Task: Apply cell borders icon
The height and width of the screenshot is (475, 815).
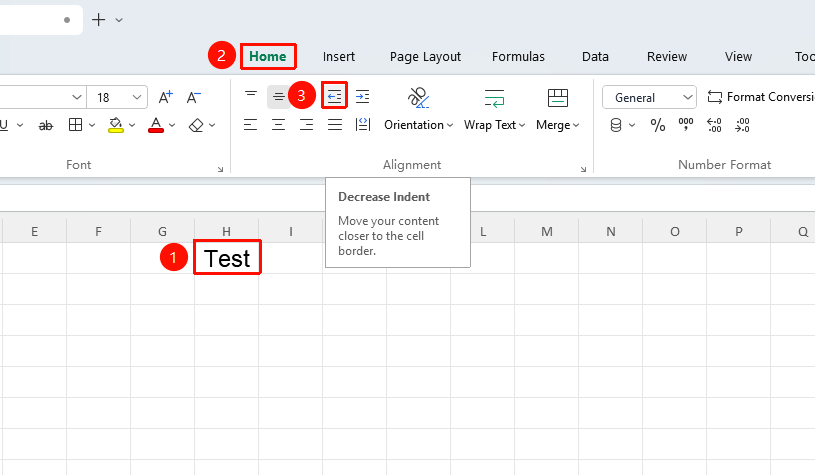Action: 75,125
